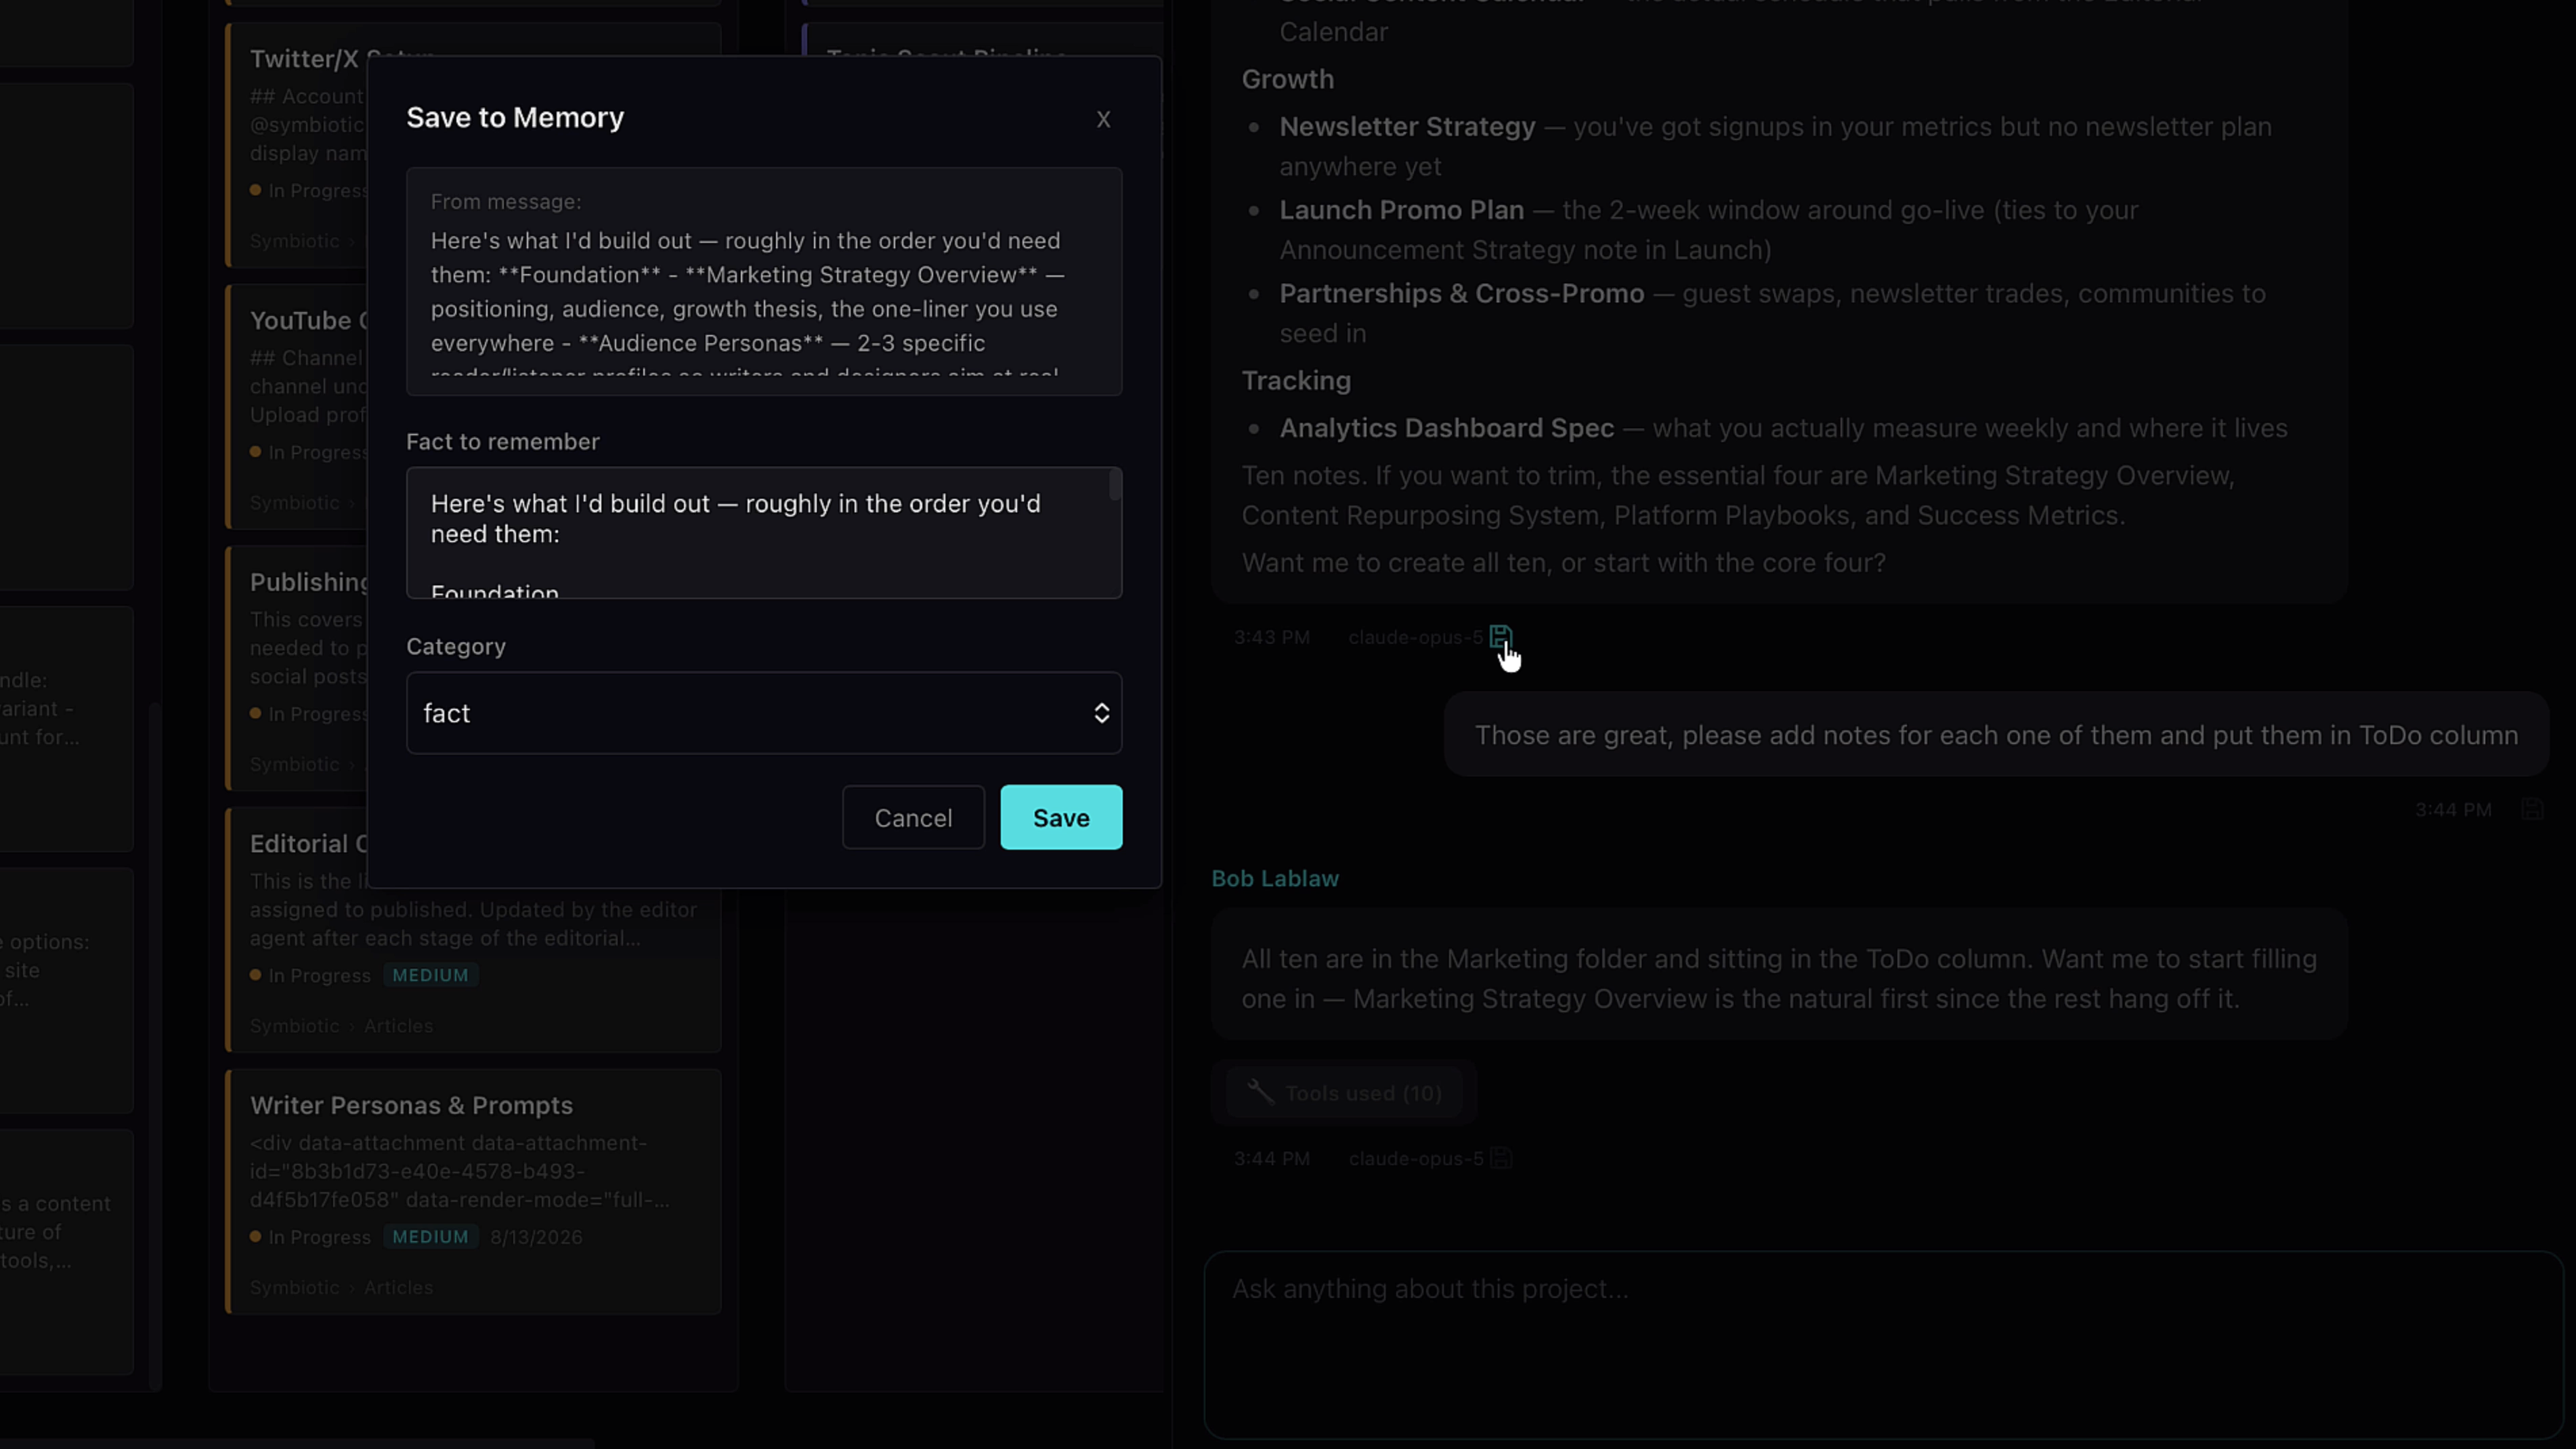Click the 8/13/2026 date on Writer Personas card
Image resolution: width=2576 pixels, height=1449 pixels.
pyautogui.click(x=536, y=1237)
